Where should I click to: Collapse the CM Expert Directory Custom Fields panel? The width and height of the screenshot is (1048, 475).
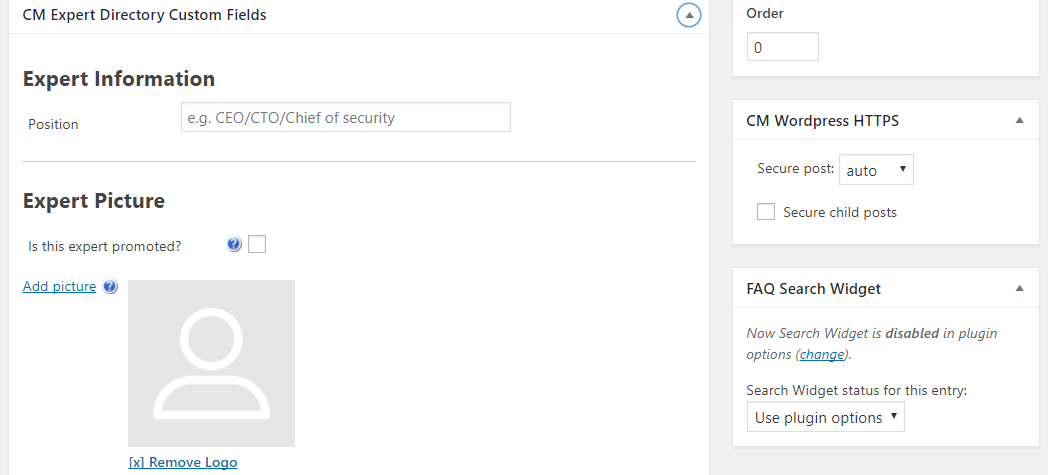[x=688, y=15]
